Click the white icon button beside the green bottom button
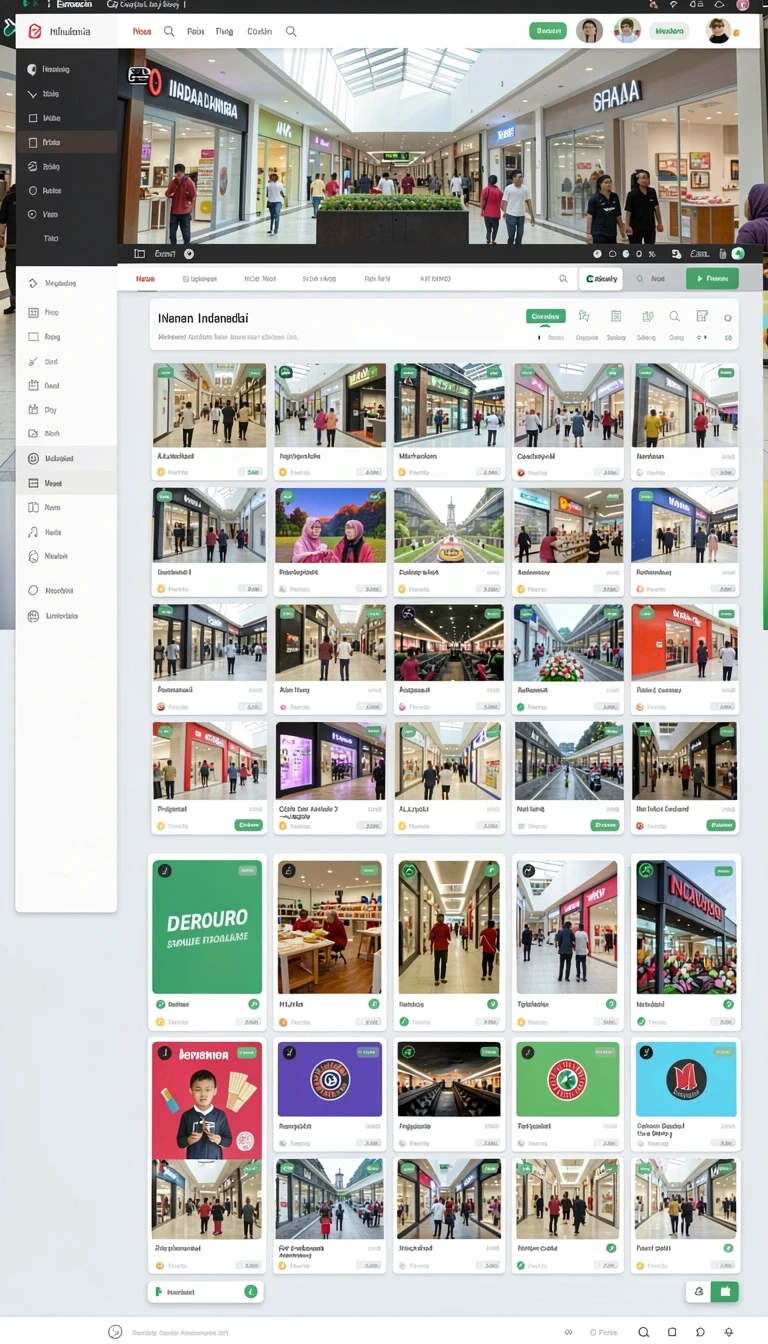This screenshot has height=1344, width=768. coord(699,1292)
